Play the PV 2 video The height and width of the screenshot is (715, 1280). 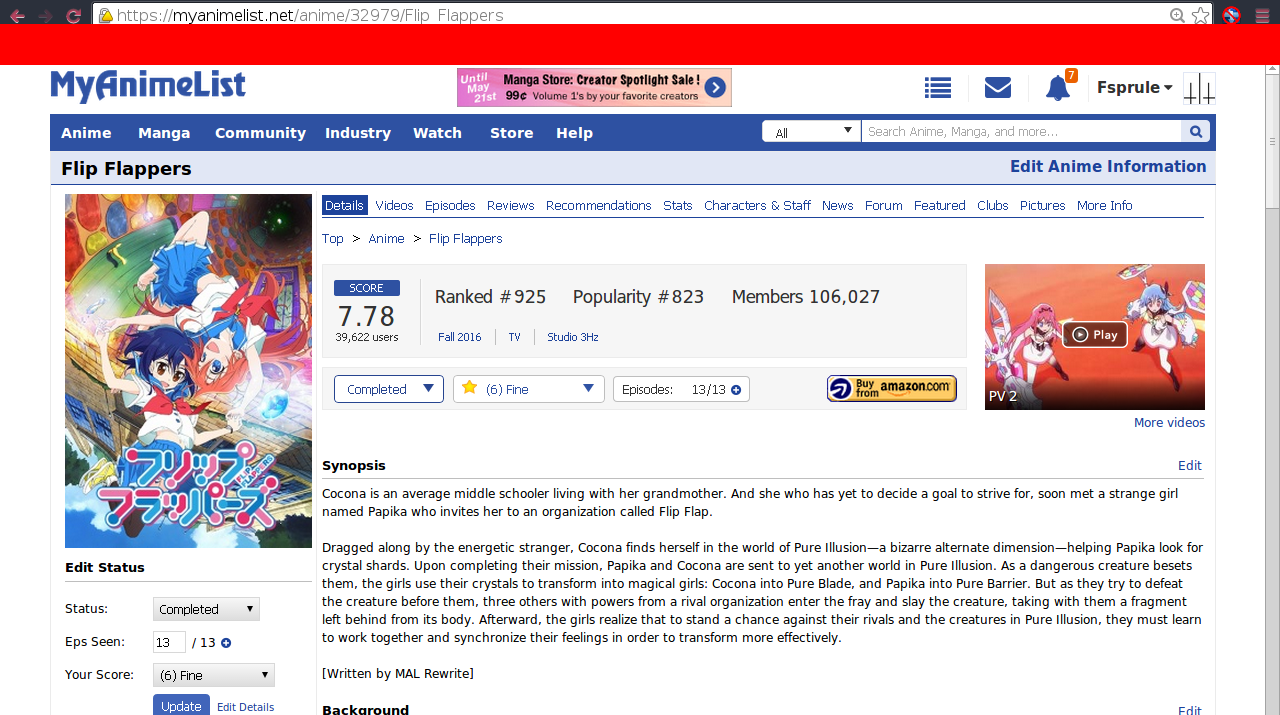tap(1095, 335)
